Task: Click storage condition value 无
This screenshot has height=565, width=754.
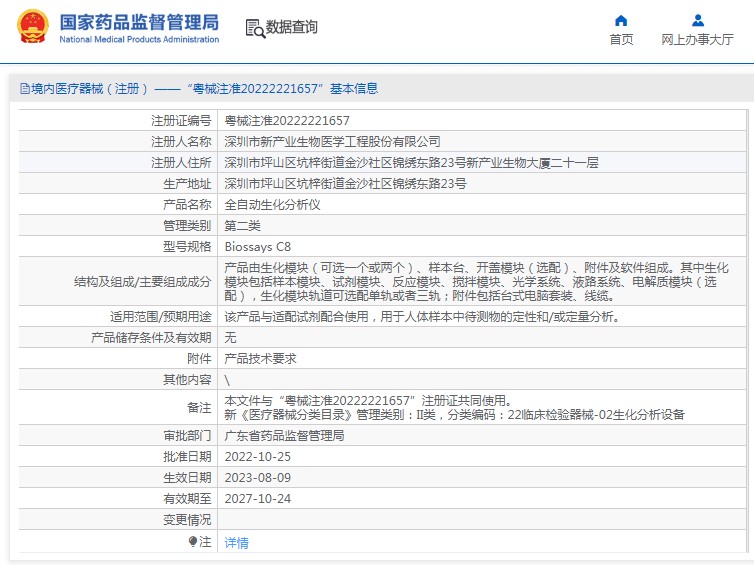Action: point(230,338)
